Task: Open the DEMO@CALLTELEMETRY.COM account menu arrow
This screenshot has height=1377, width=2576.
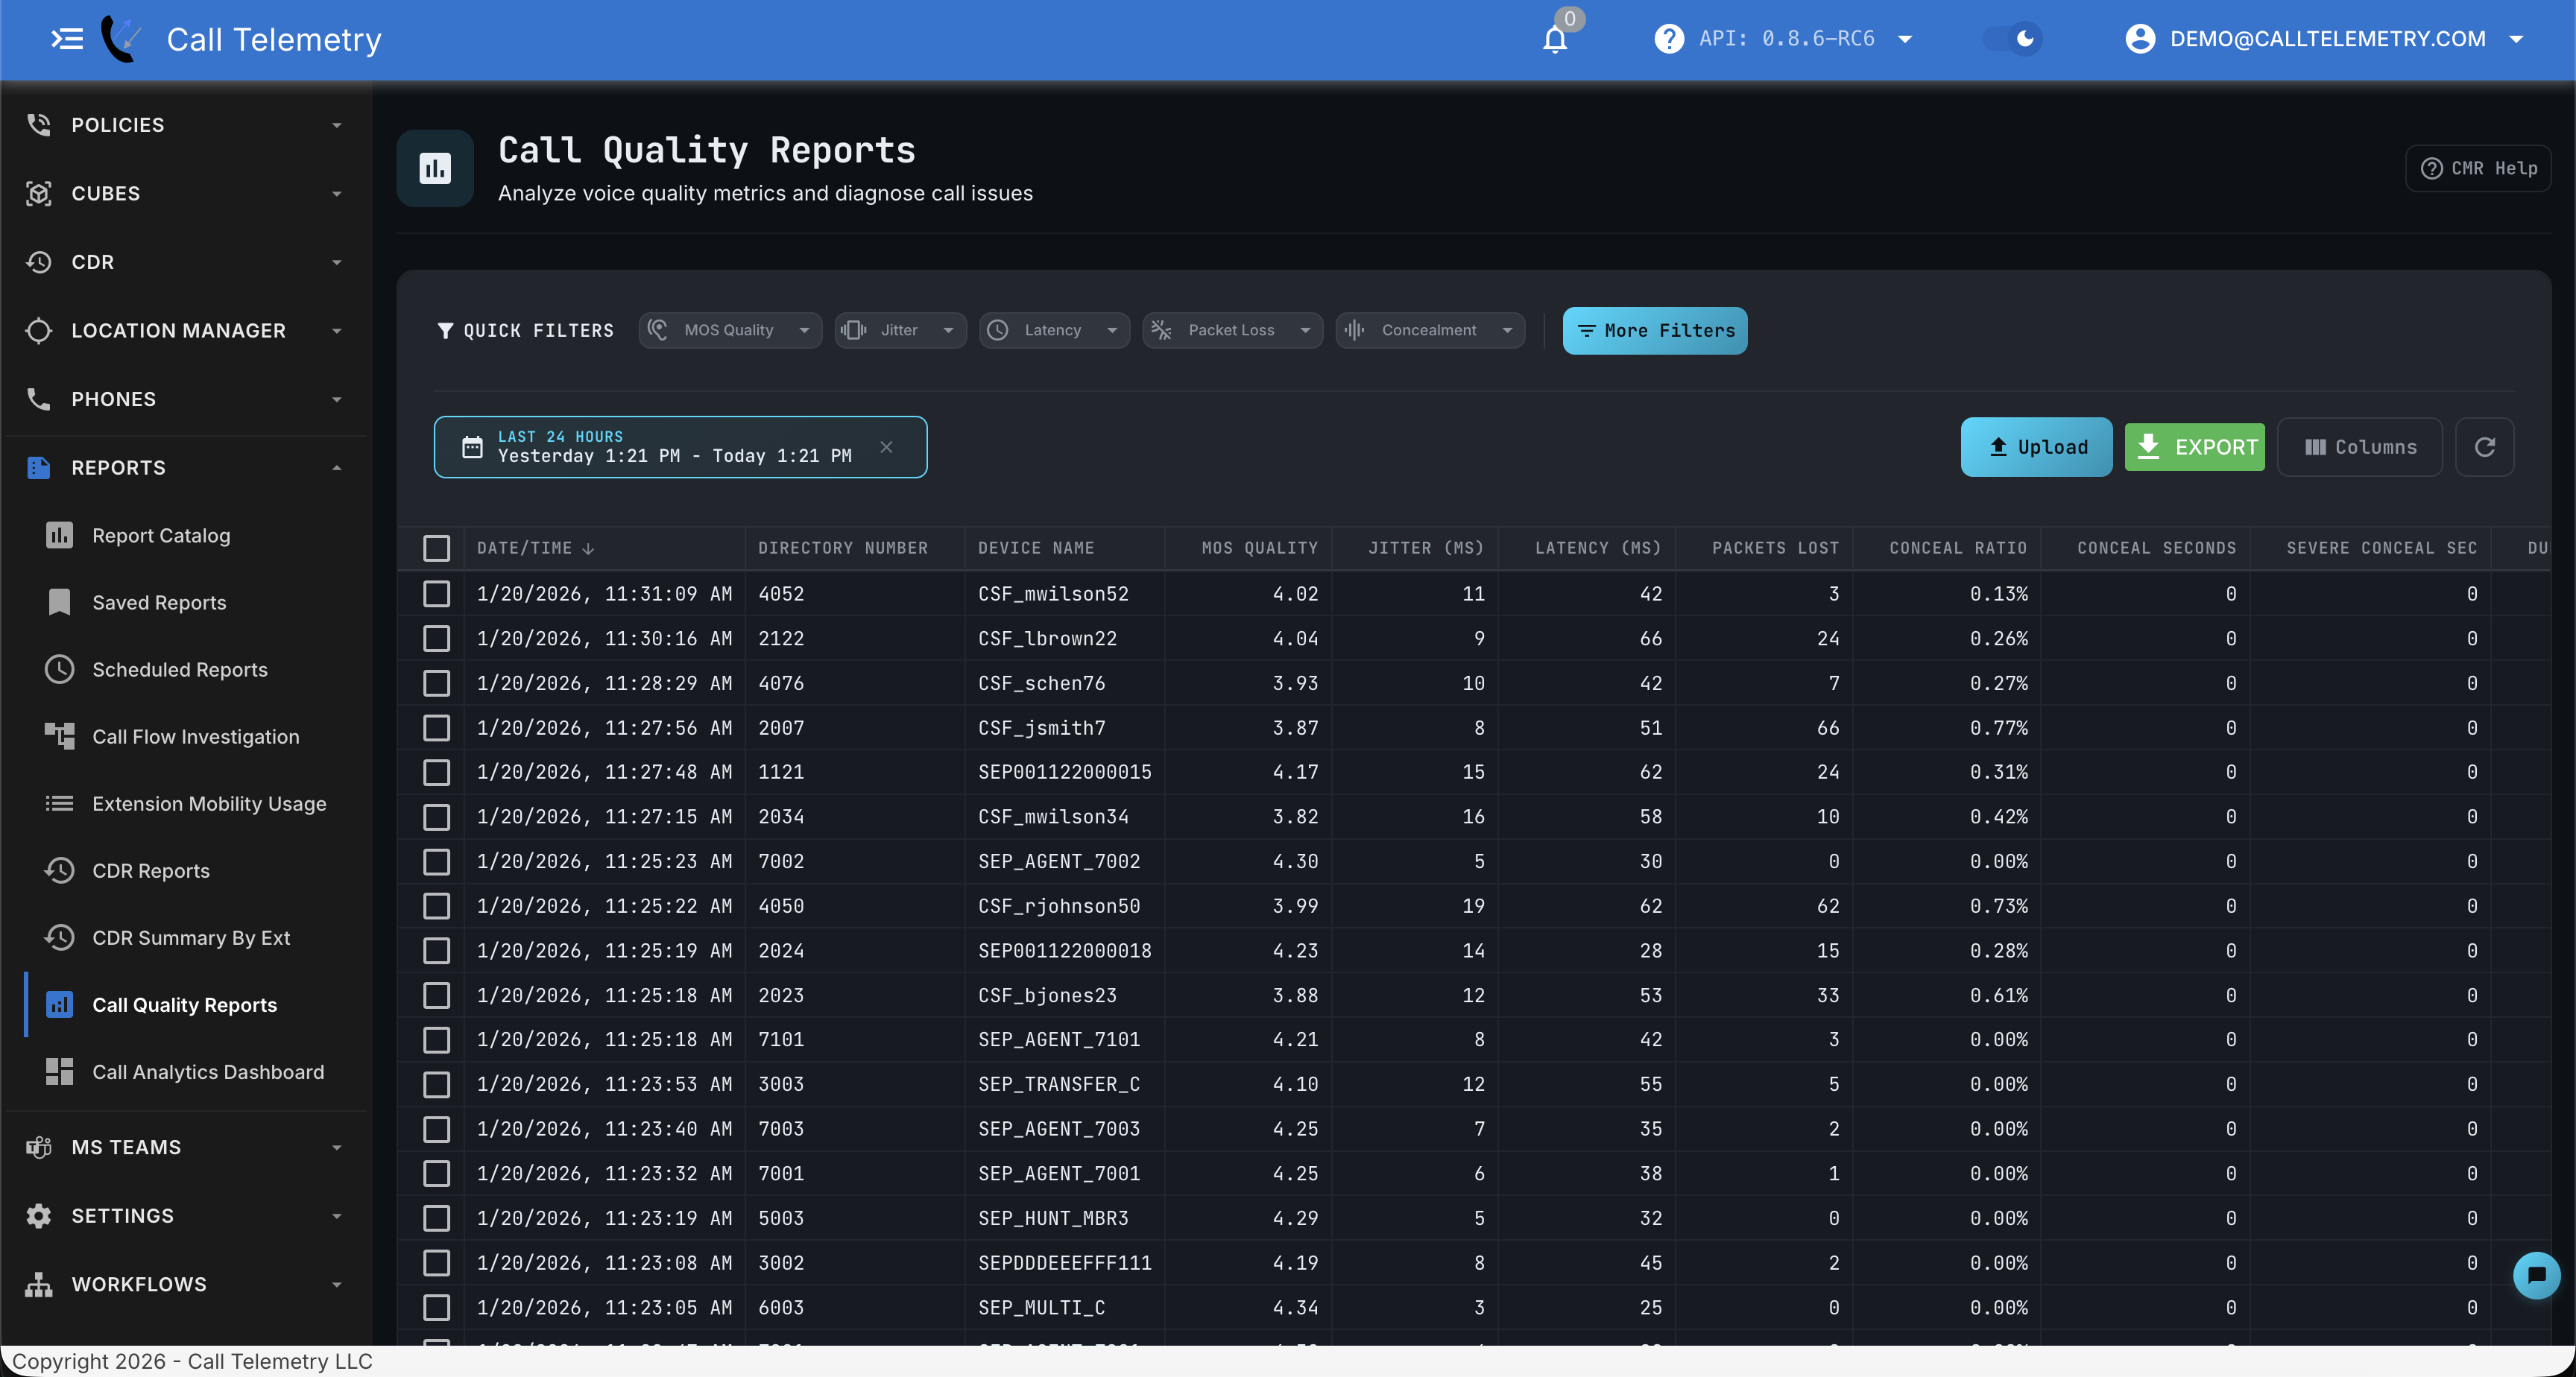Action: pos(2516,39)
